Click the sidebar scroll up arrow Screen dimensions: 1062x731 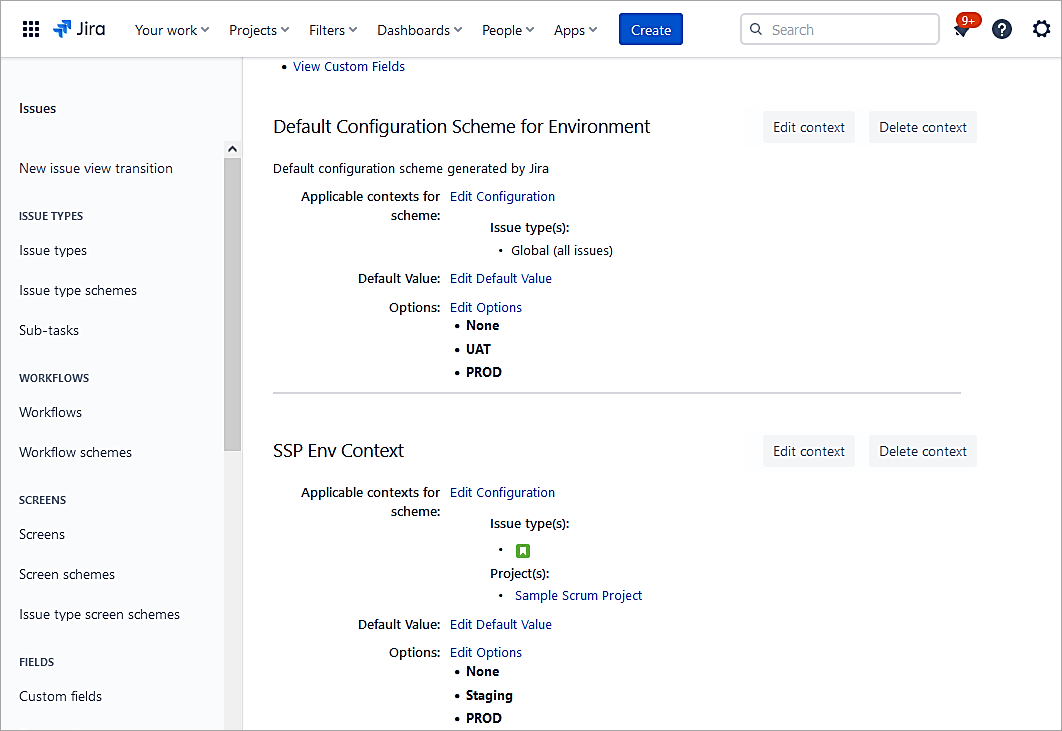(x=232, y=150)
